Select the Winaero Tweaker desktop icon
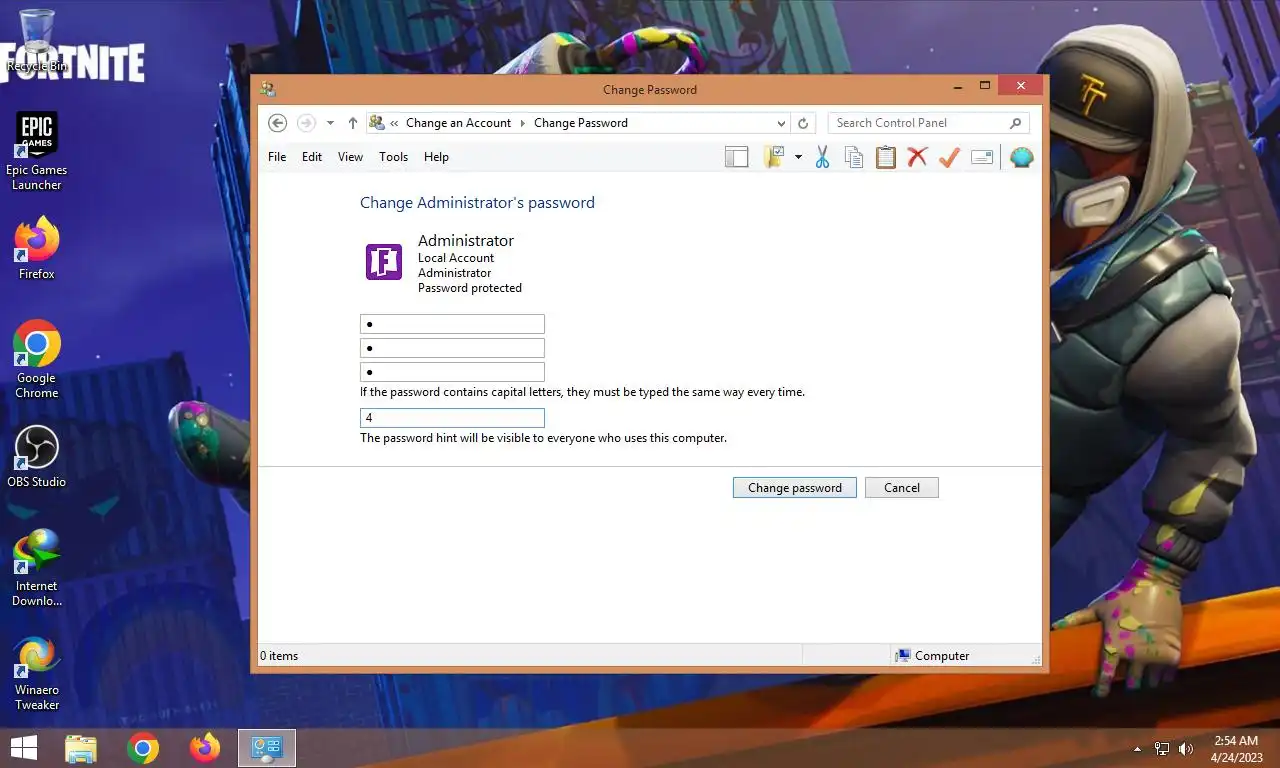 click(37, 672)
